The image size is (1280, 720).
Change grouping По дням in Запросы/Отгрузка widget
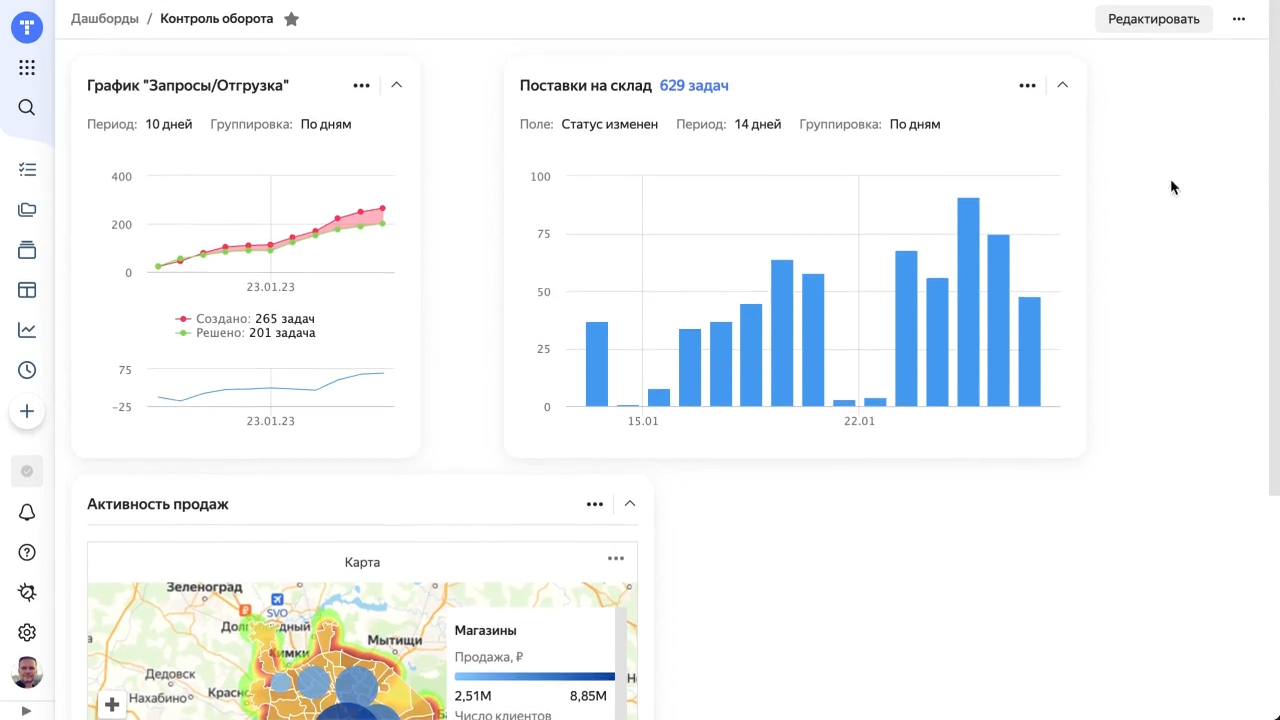coord(326,124)
